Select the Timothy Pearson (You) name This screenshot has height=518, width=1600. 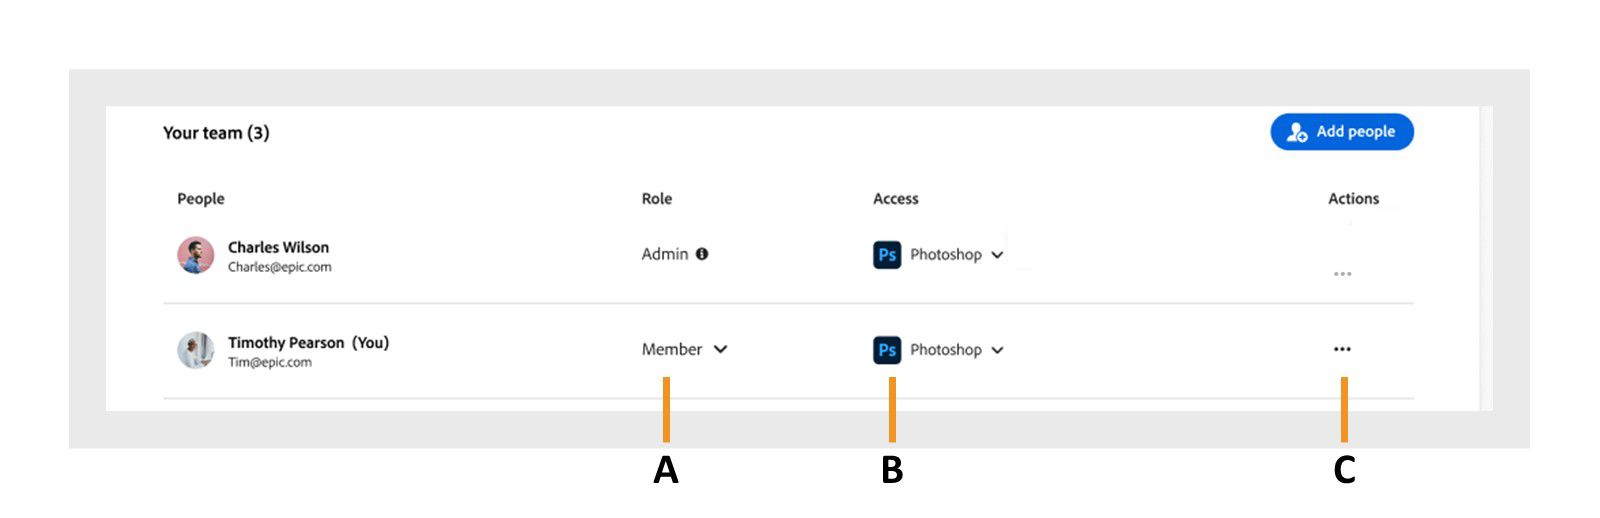tap(308, 342)
